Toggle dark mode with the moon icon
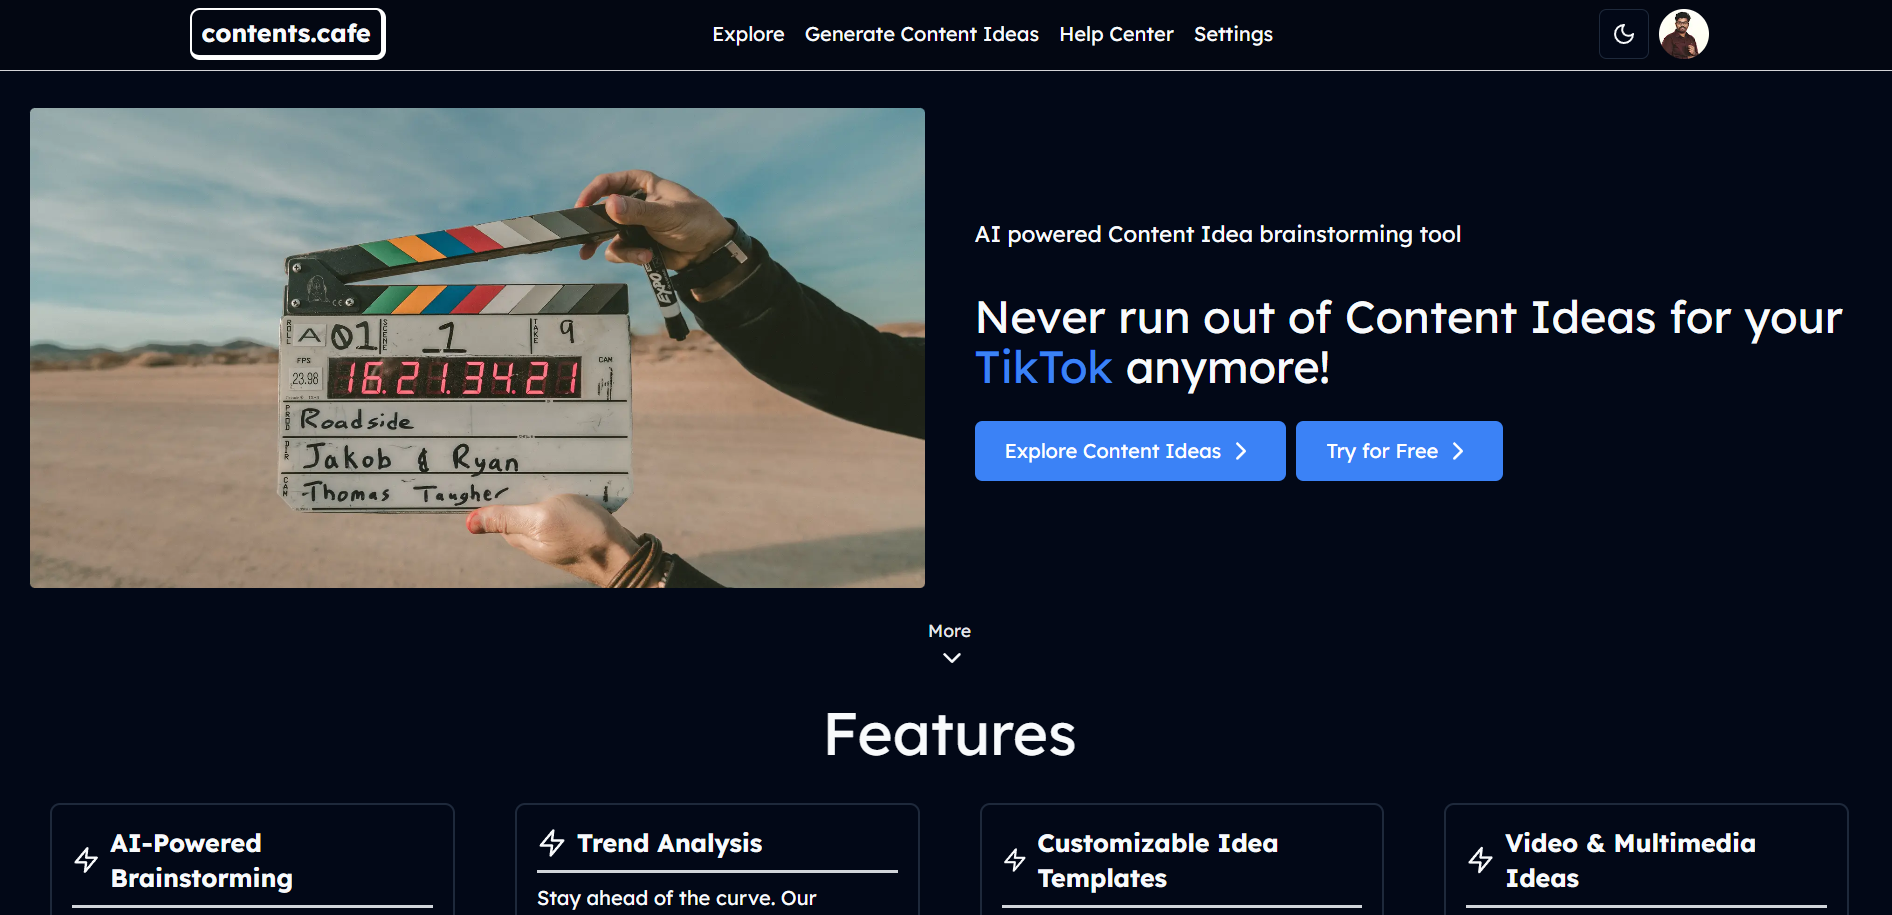This screenshot has width=1892, height=915. [x=1623, y=34]
